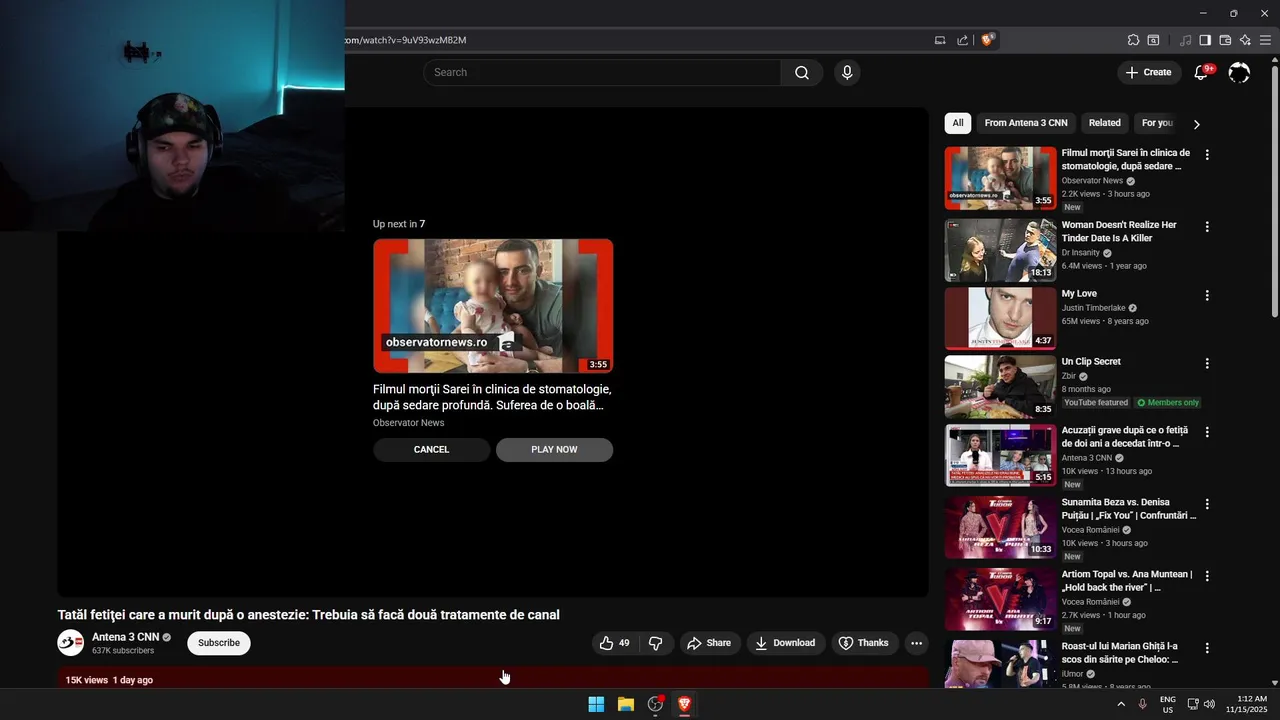The width and height of the screenshot is (1280, 720).
Task: Open menu for Woman Doesn't Realize video
Action: coord(1207,227)
